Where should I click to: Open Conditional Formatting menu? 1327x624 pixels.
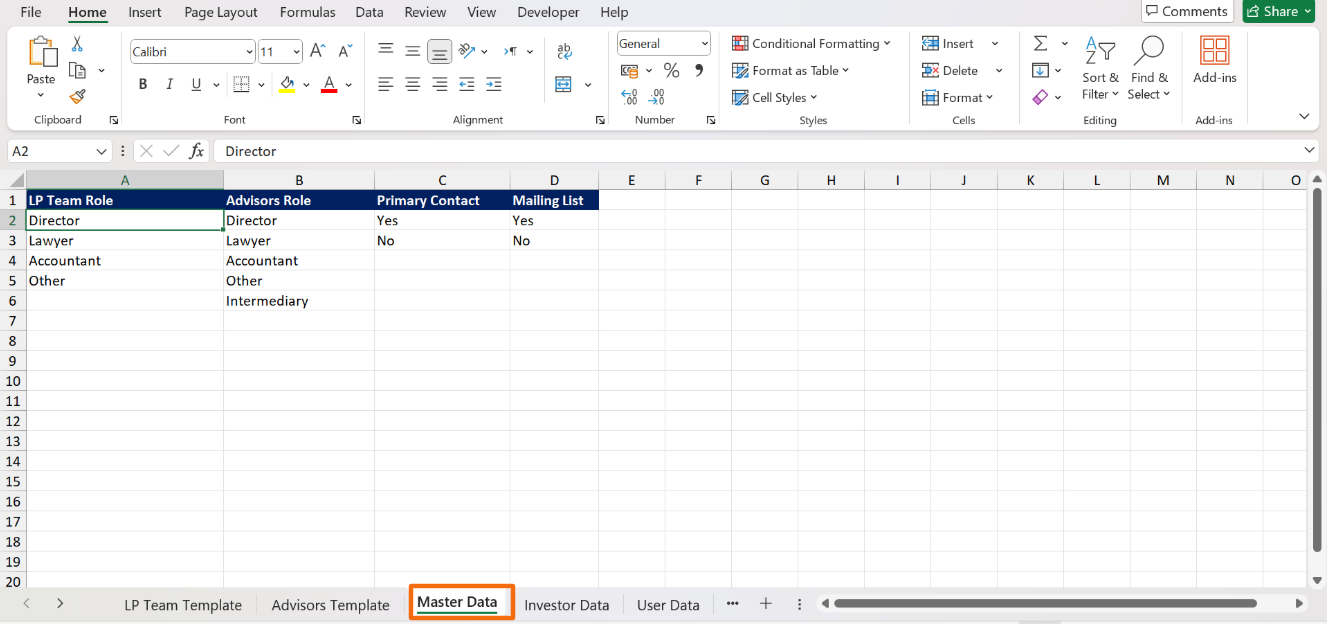click(811, 44)
